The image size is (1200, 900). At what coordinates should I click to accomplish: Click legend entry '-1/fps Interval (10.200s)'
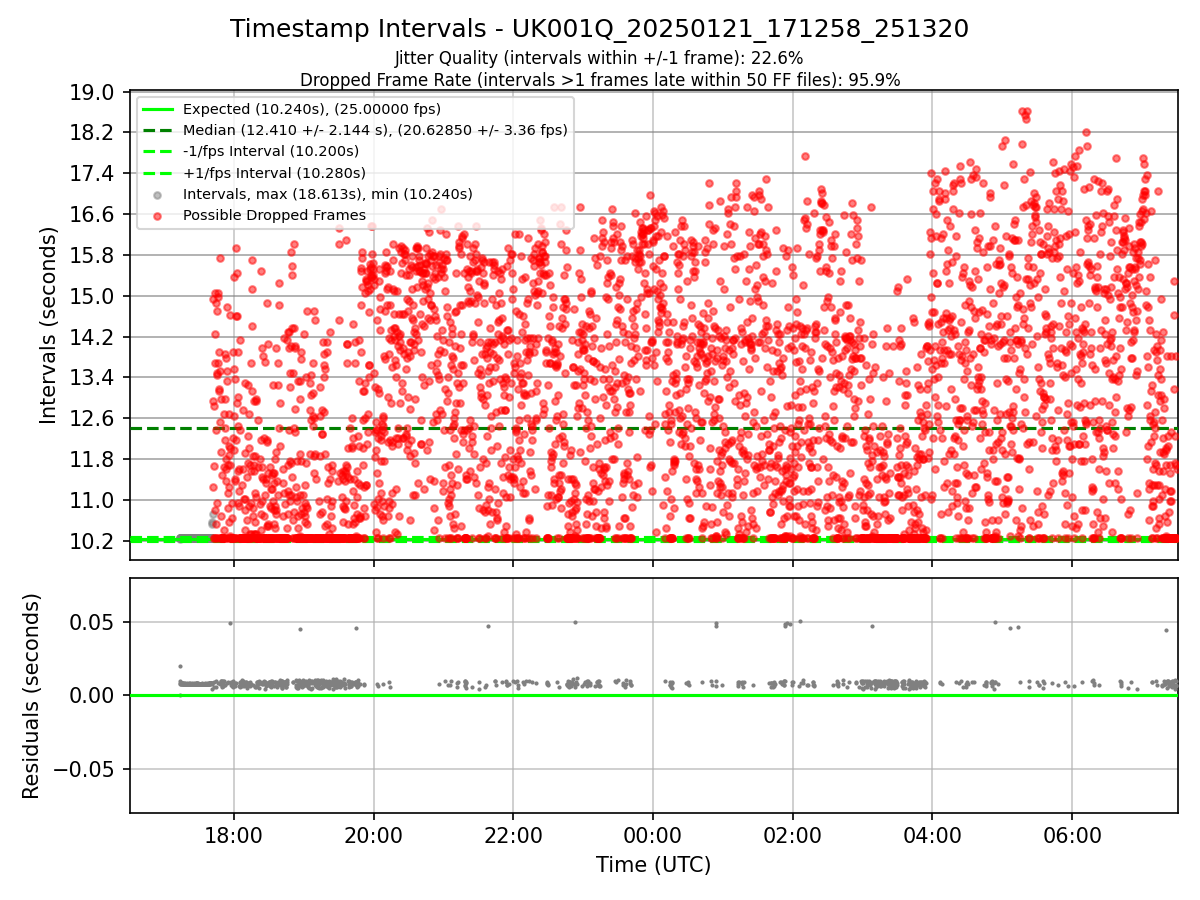tap(271, 151)
